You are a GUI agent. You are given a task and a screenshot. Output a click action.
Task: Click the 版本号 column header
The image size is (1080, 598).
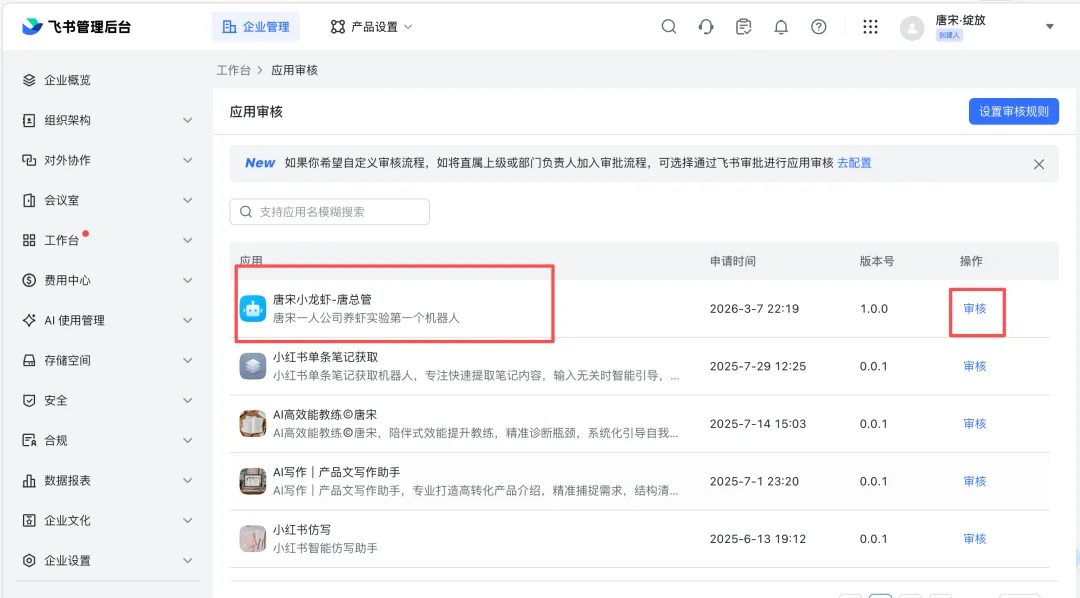pyautogui.click(x=877, y=261)
